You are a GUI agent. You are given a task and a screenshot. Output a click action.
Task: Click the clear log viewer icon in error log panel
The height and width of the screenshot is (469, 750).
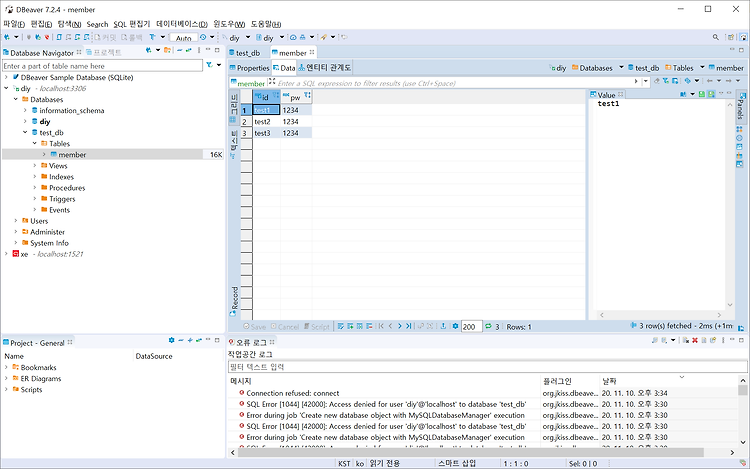(x=685, y=340)
